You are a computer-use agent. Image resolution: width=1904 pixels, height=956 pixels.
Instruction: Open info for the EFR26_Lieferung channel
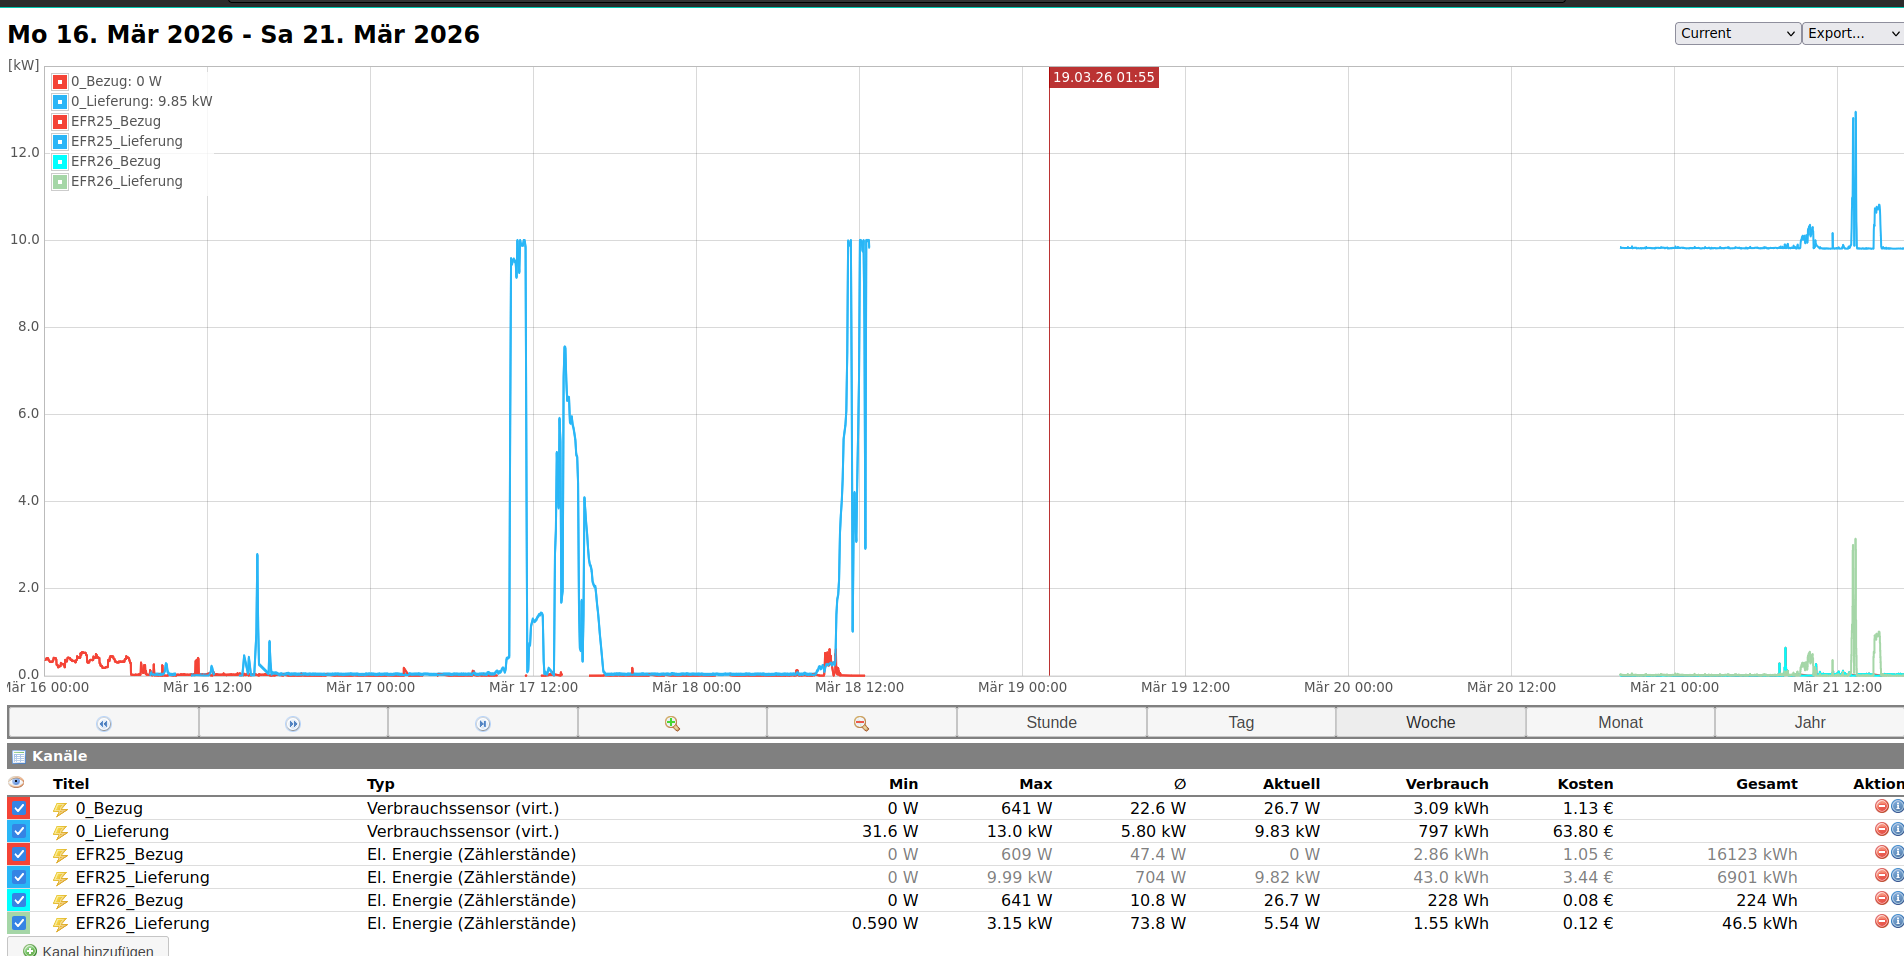pyautogui.click(x=1896, y=922)
